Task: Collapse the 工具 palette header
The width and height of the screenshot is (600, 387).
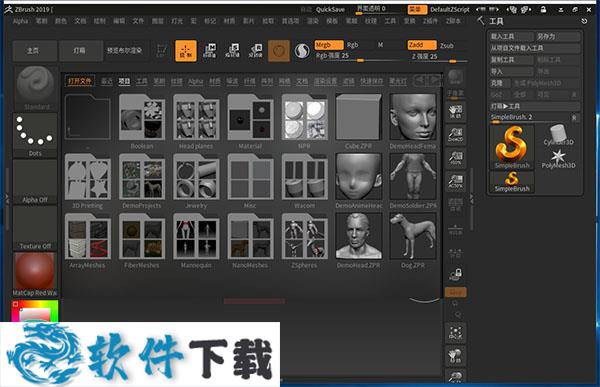Action: [496, 21]
